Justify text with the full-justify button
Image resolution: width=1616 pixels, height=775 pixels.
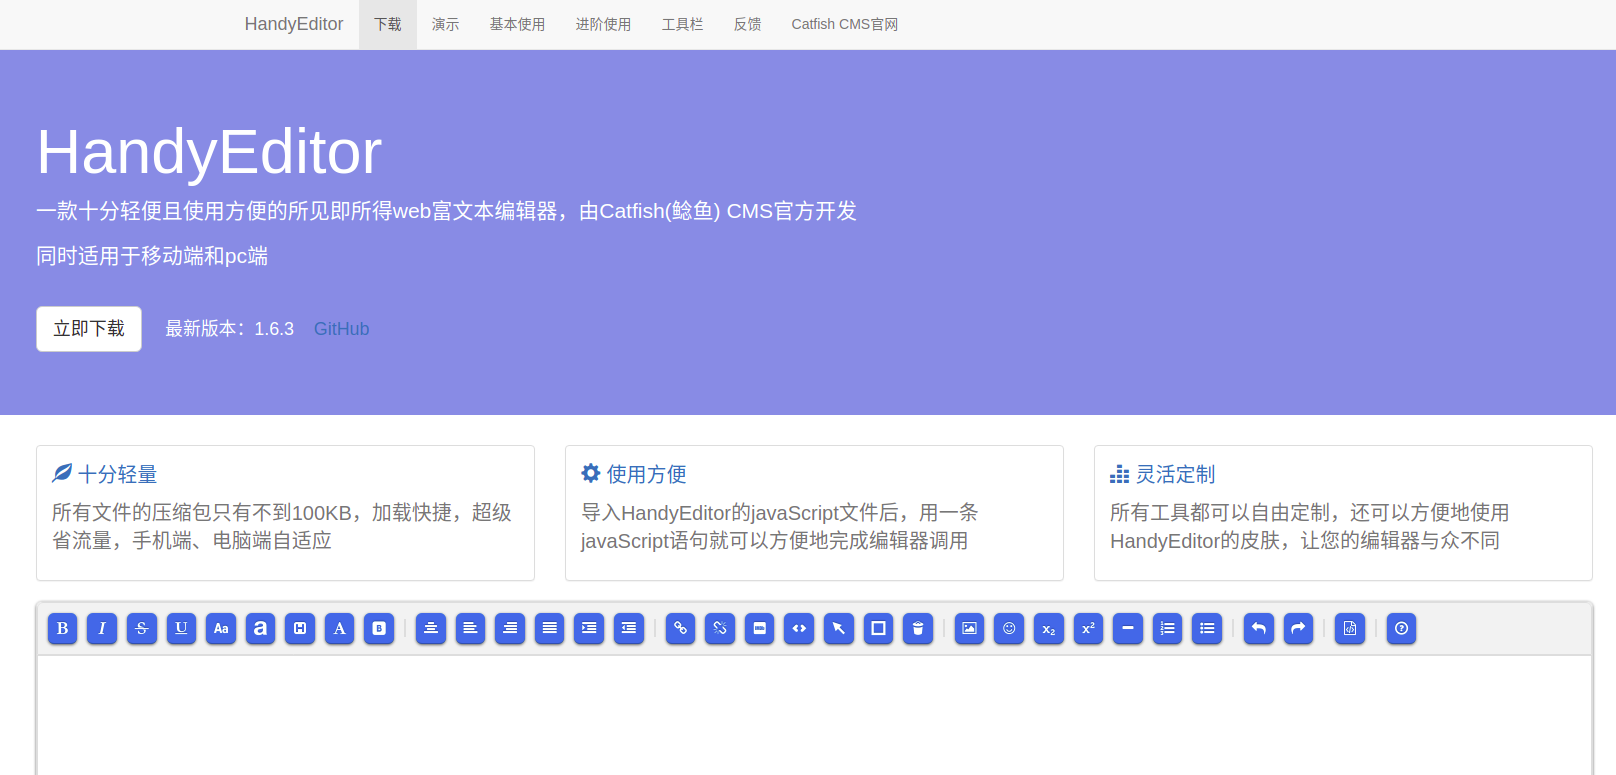click(x=549, y=628)
